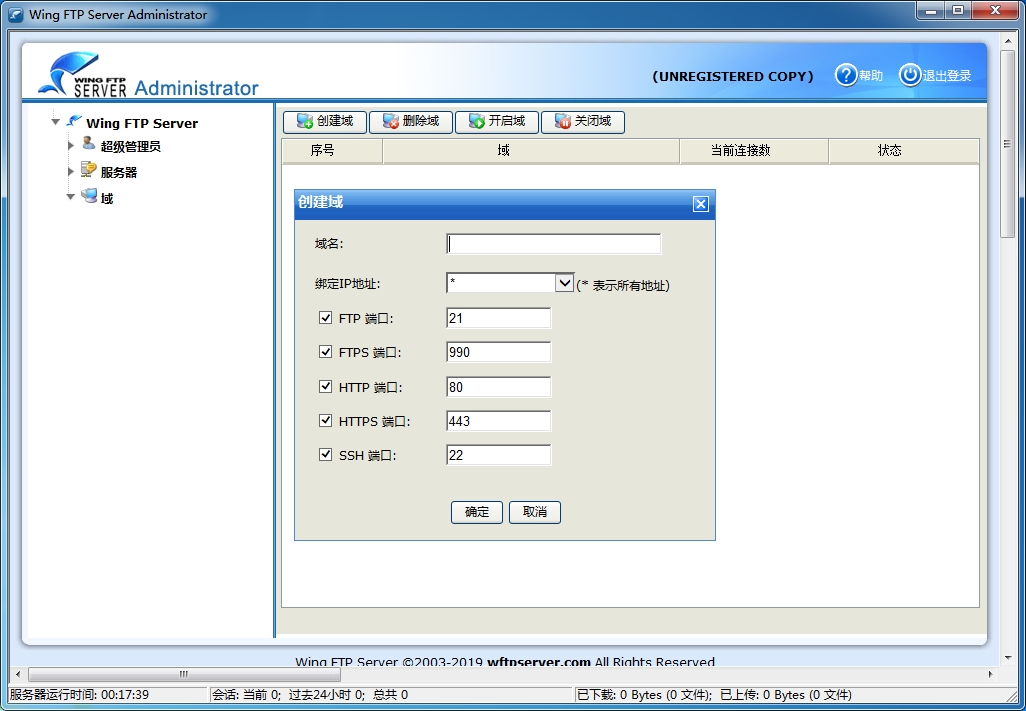1026x711 pixels.
Task: Open the 帮助 help link
Action: 871,76
